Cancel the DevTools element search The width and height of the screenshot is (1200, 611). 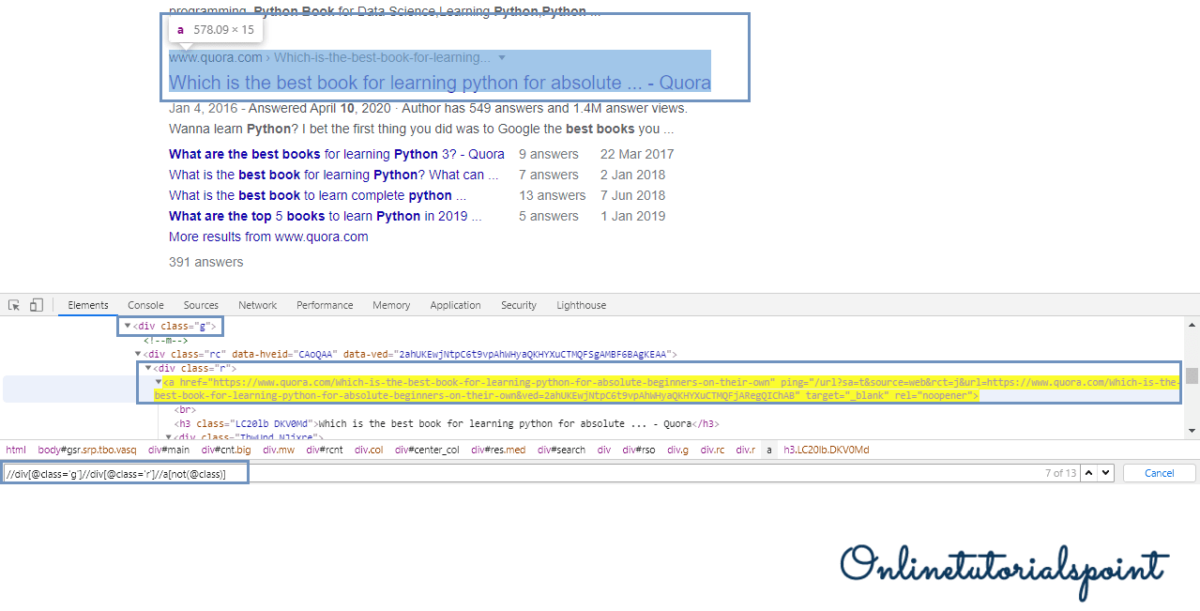point(1159,473)
